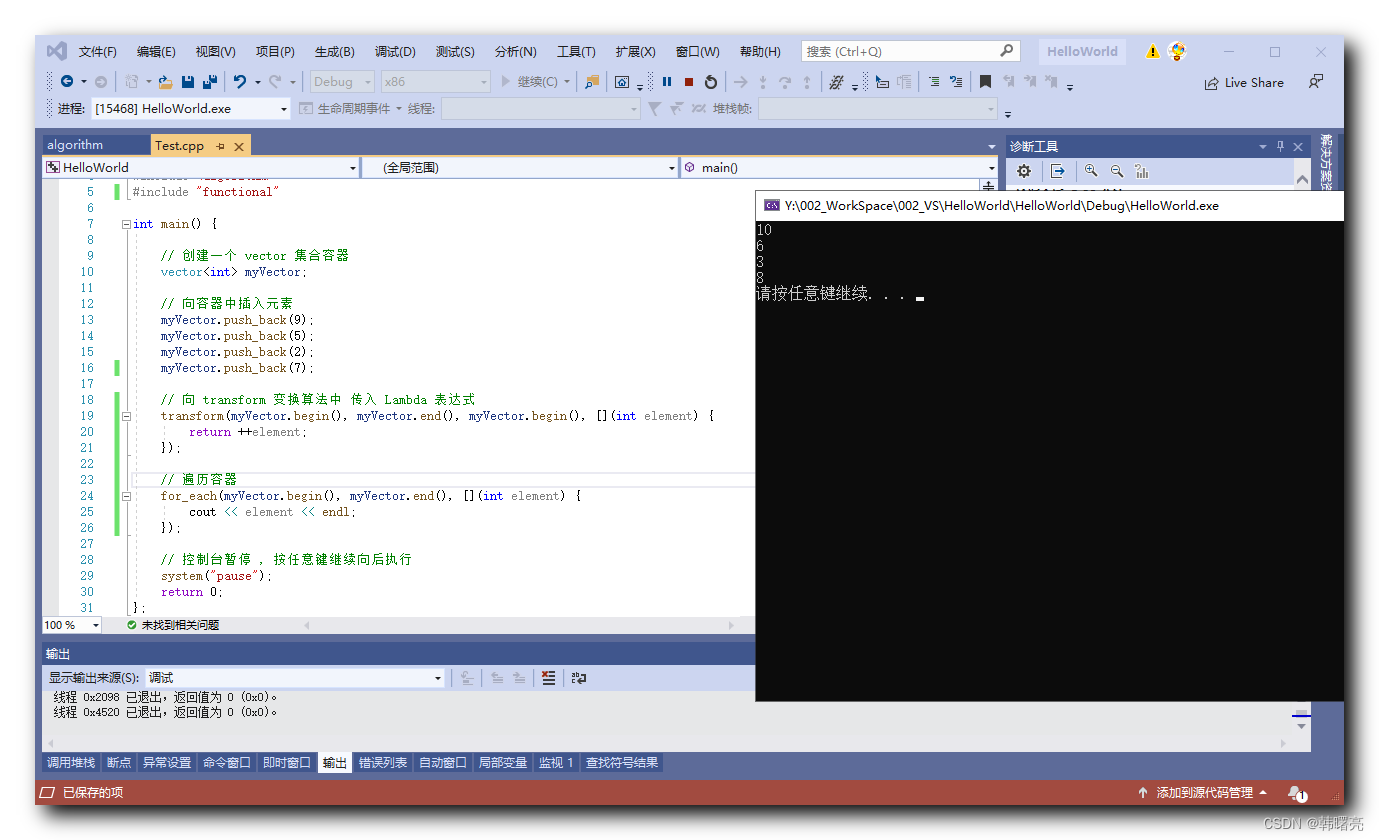The height and width of the screenshot is (840, 1379).
Task: Click the Save All icon in the toolbar
Action: click(x=210, y=81)
